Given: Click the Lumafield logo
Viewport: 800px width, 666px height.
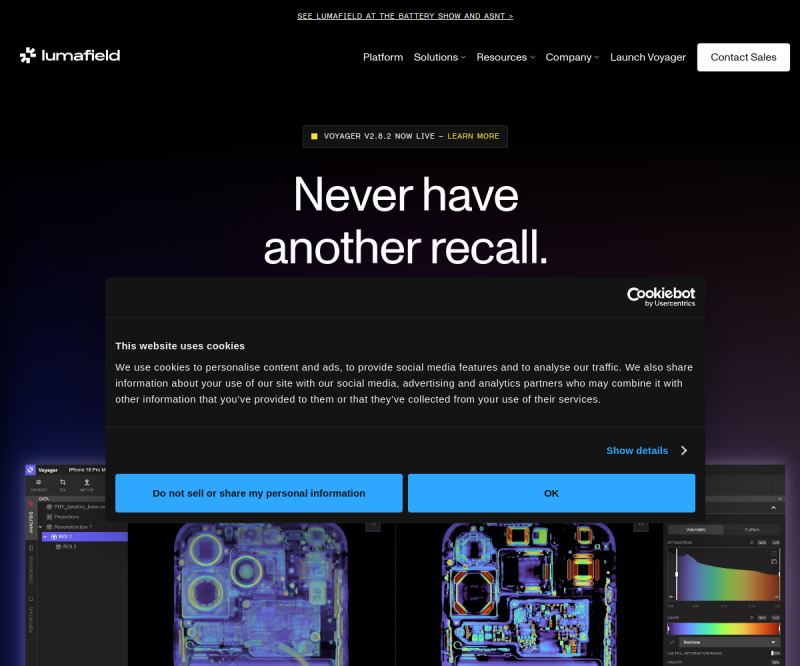Looking at the screenshot, I should pos(70,55).
